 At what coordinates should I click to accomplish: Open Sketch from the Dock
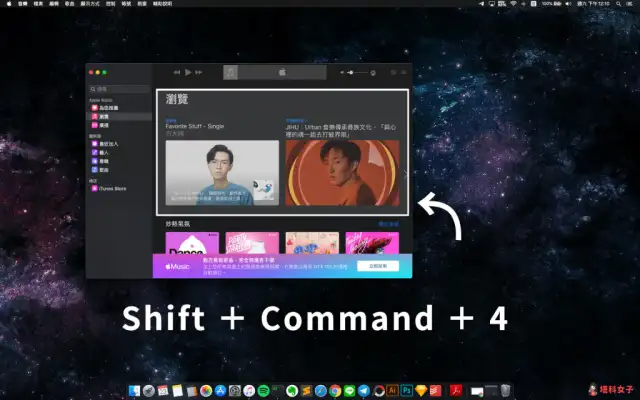pyautogui.click(x=421, y=391)
